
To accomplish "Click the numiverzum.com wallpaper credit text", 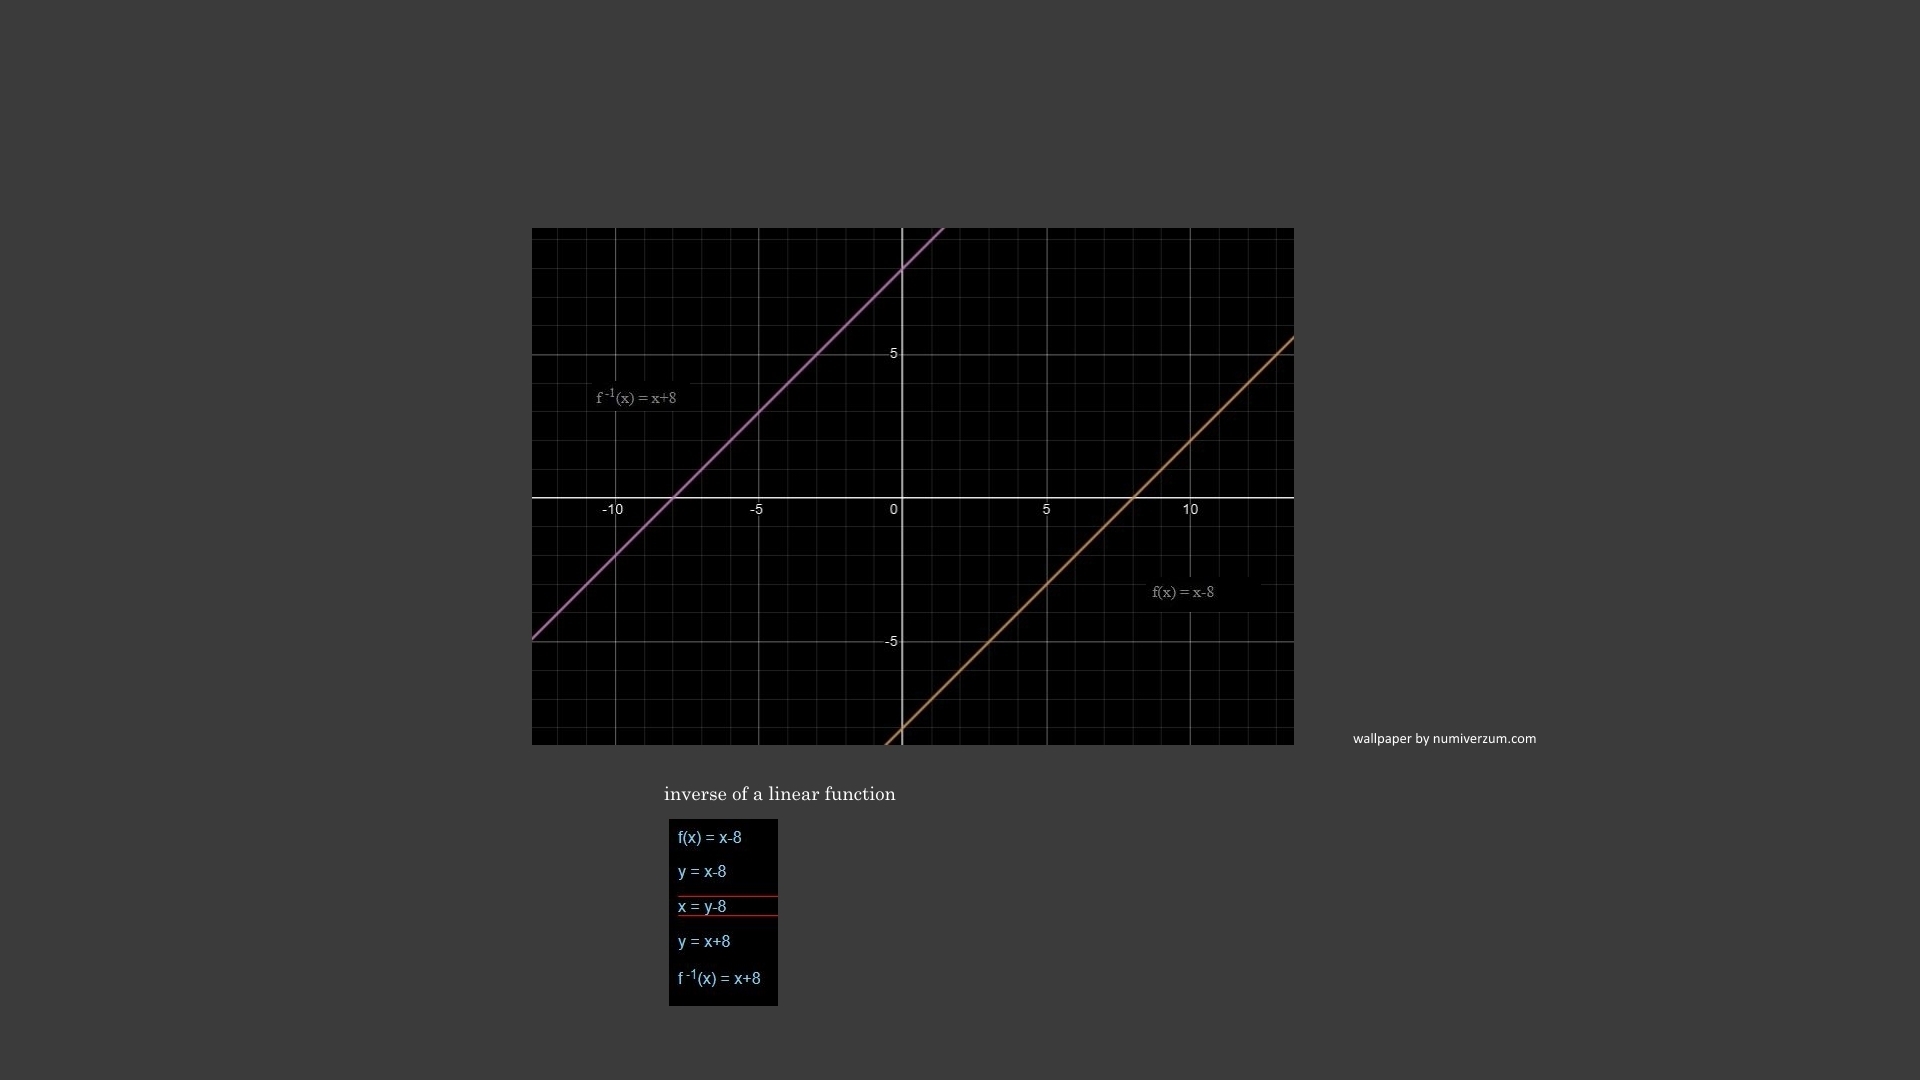I will [x=1444, y=739].
